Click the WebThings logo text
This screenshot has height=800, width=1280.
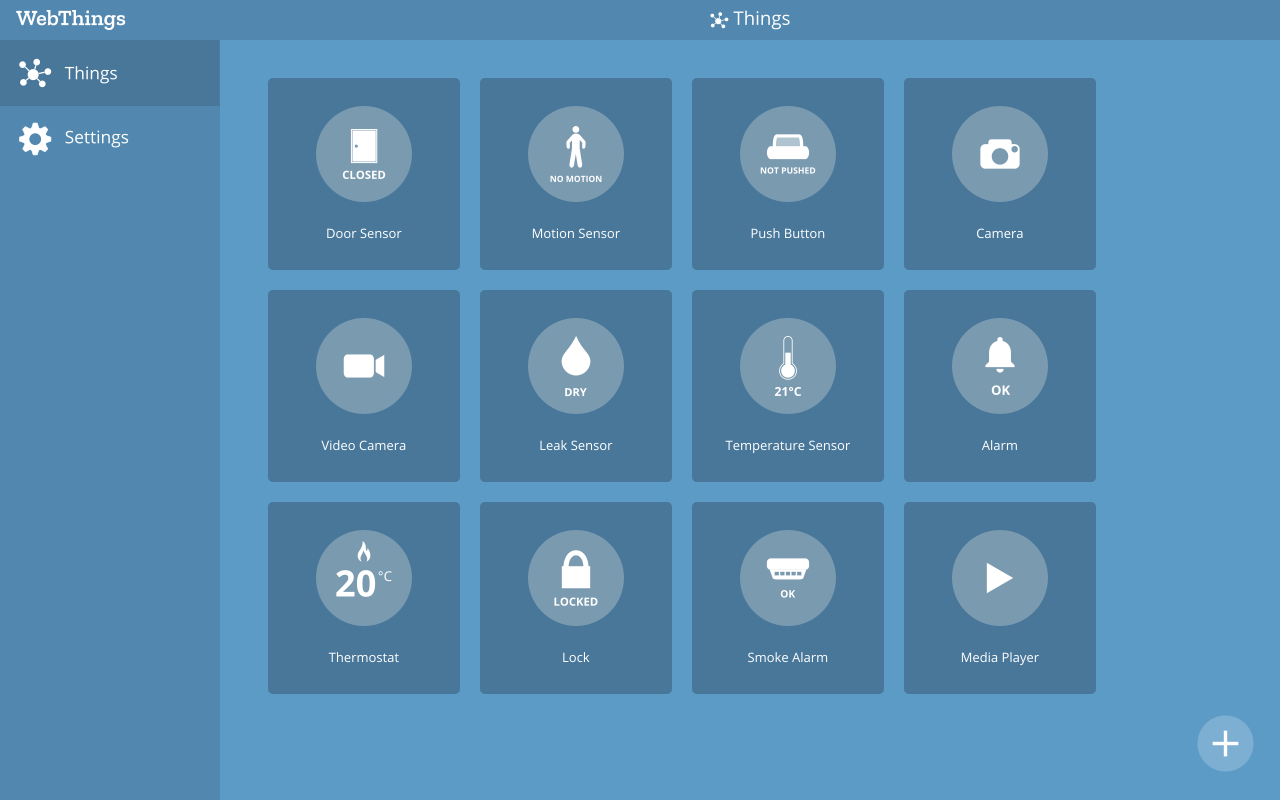[x=70, y=18]
